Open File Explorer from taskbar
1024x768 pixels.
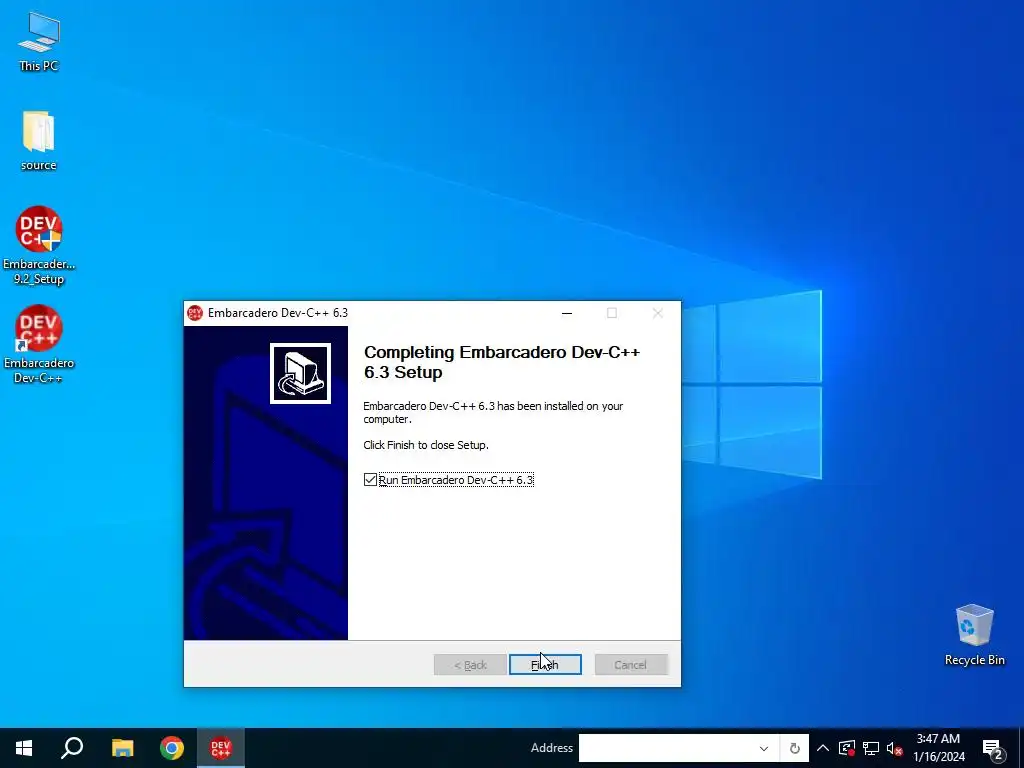pos(122,748)
